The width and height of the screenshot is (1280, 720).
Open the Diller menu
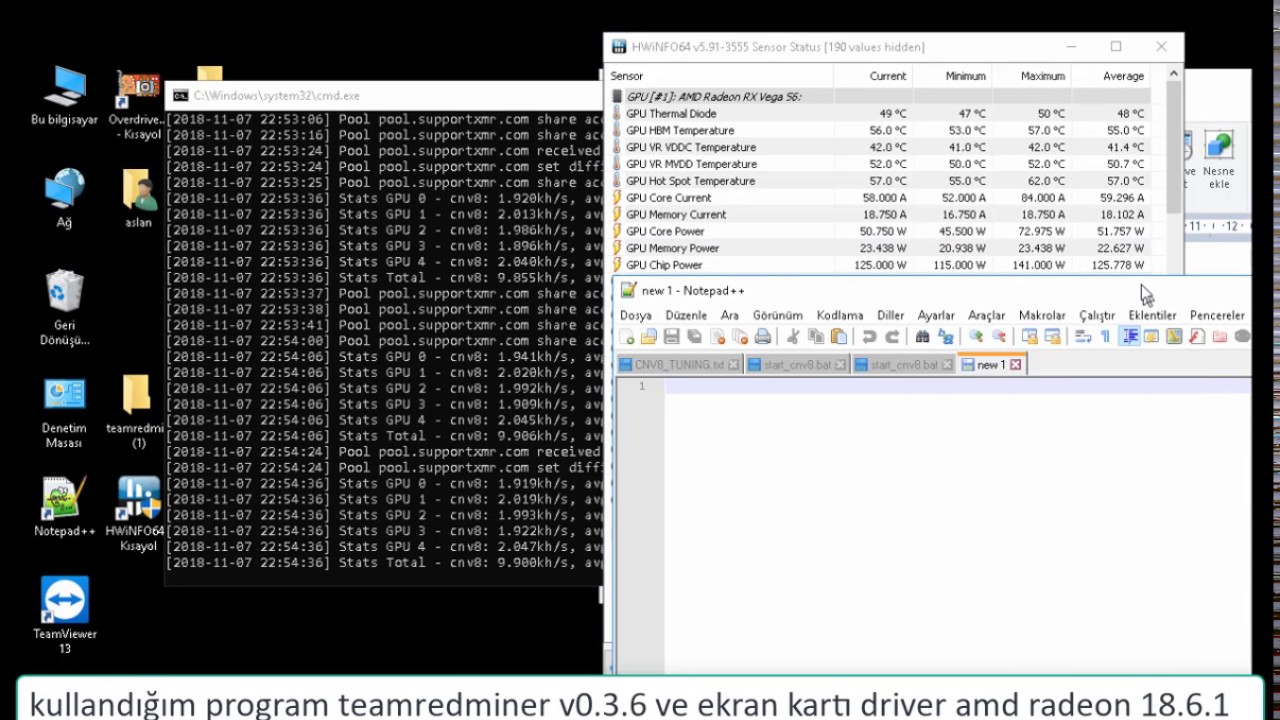[x=890, y=315]
